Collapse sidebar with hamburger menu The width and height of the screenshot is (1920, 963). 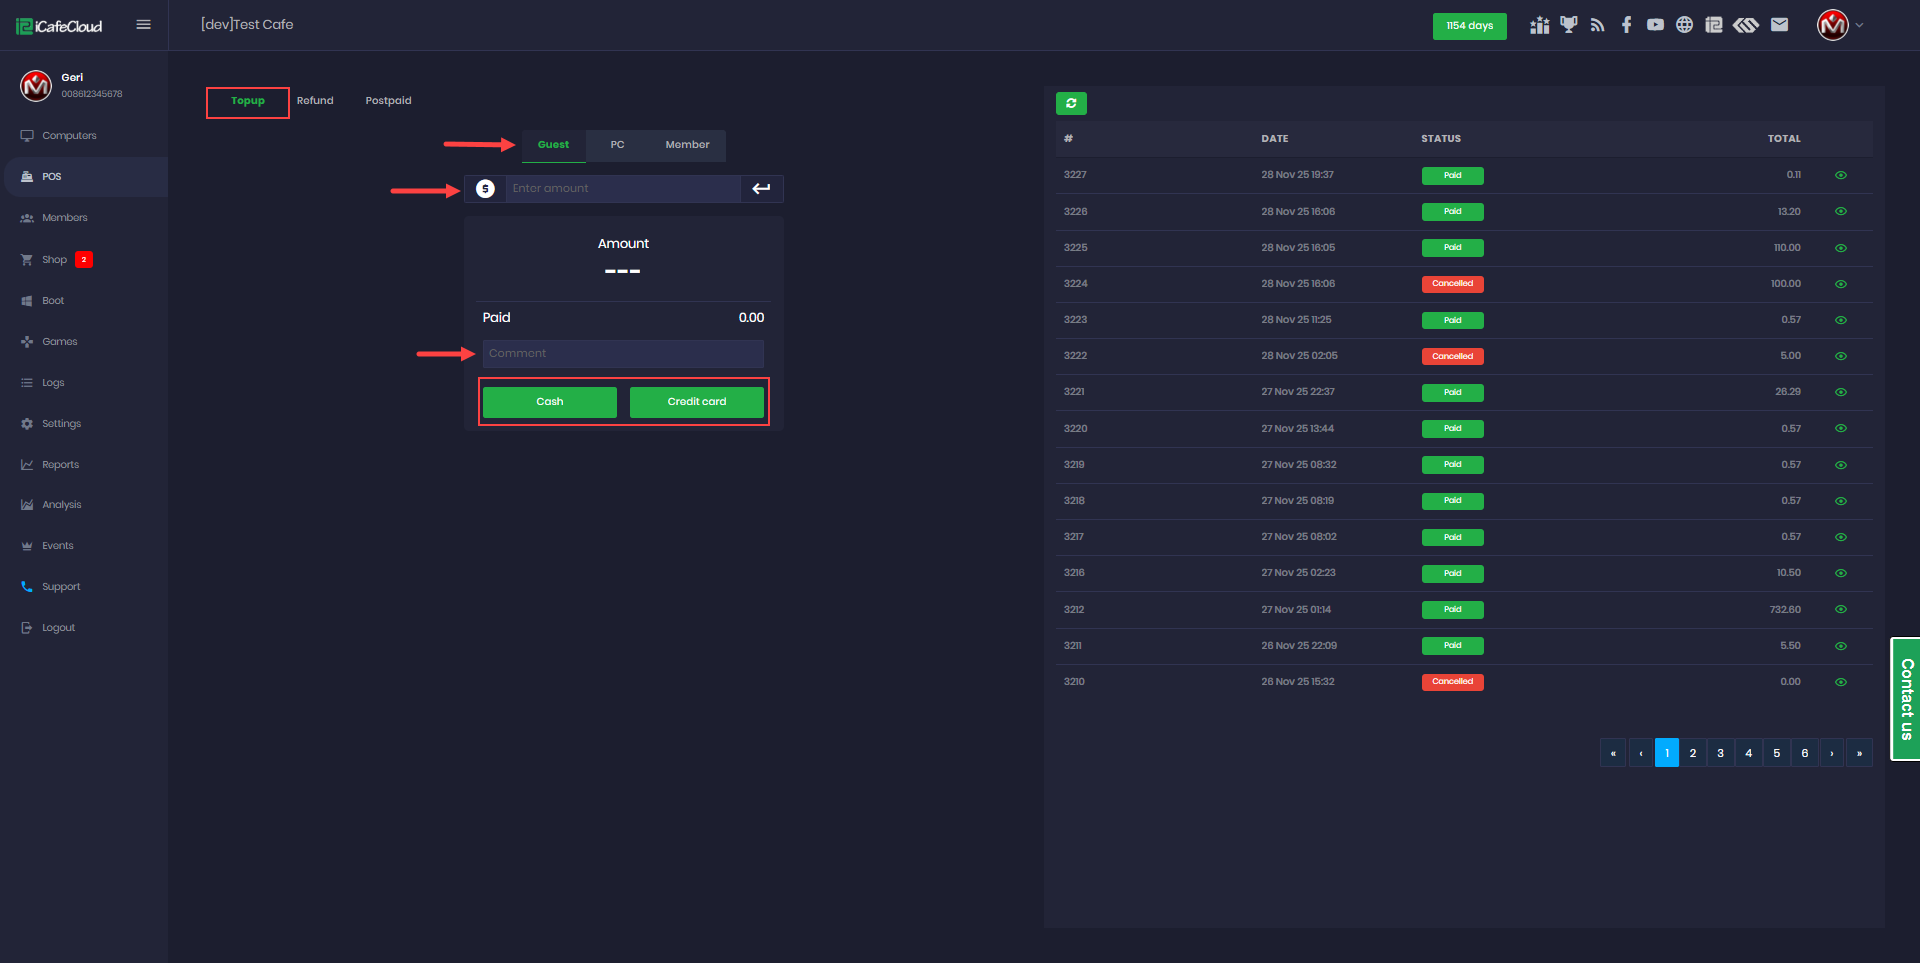point(143,25)
